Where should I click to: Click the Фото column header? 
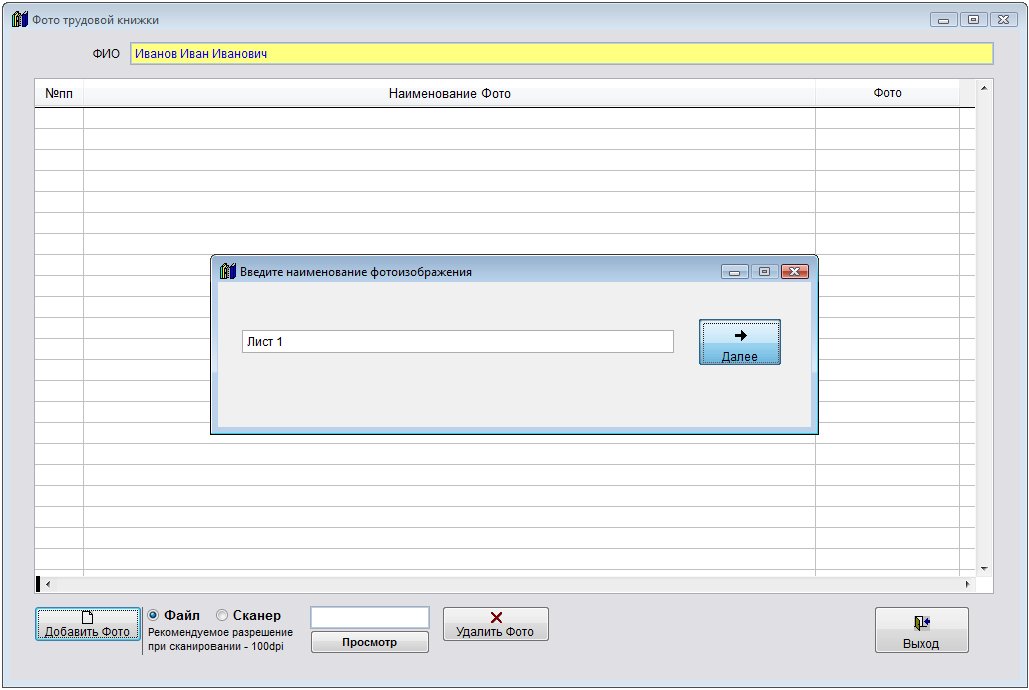(x=887, y=93)
